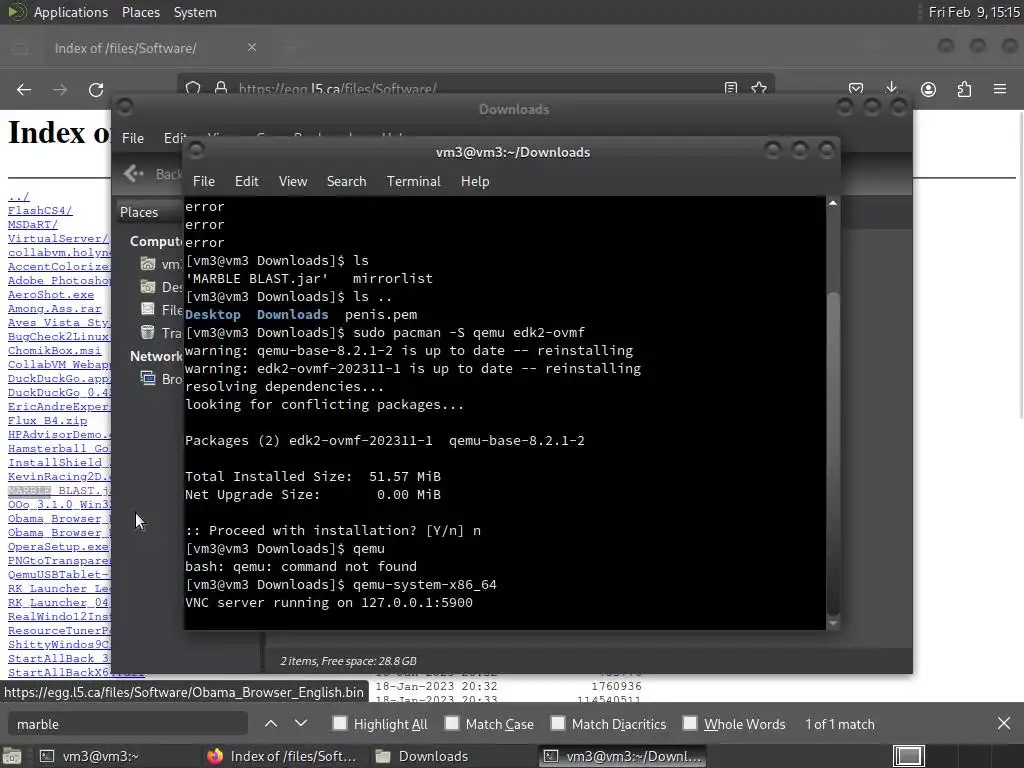Click the find bar input containing marble

tap(128, 724)
